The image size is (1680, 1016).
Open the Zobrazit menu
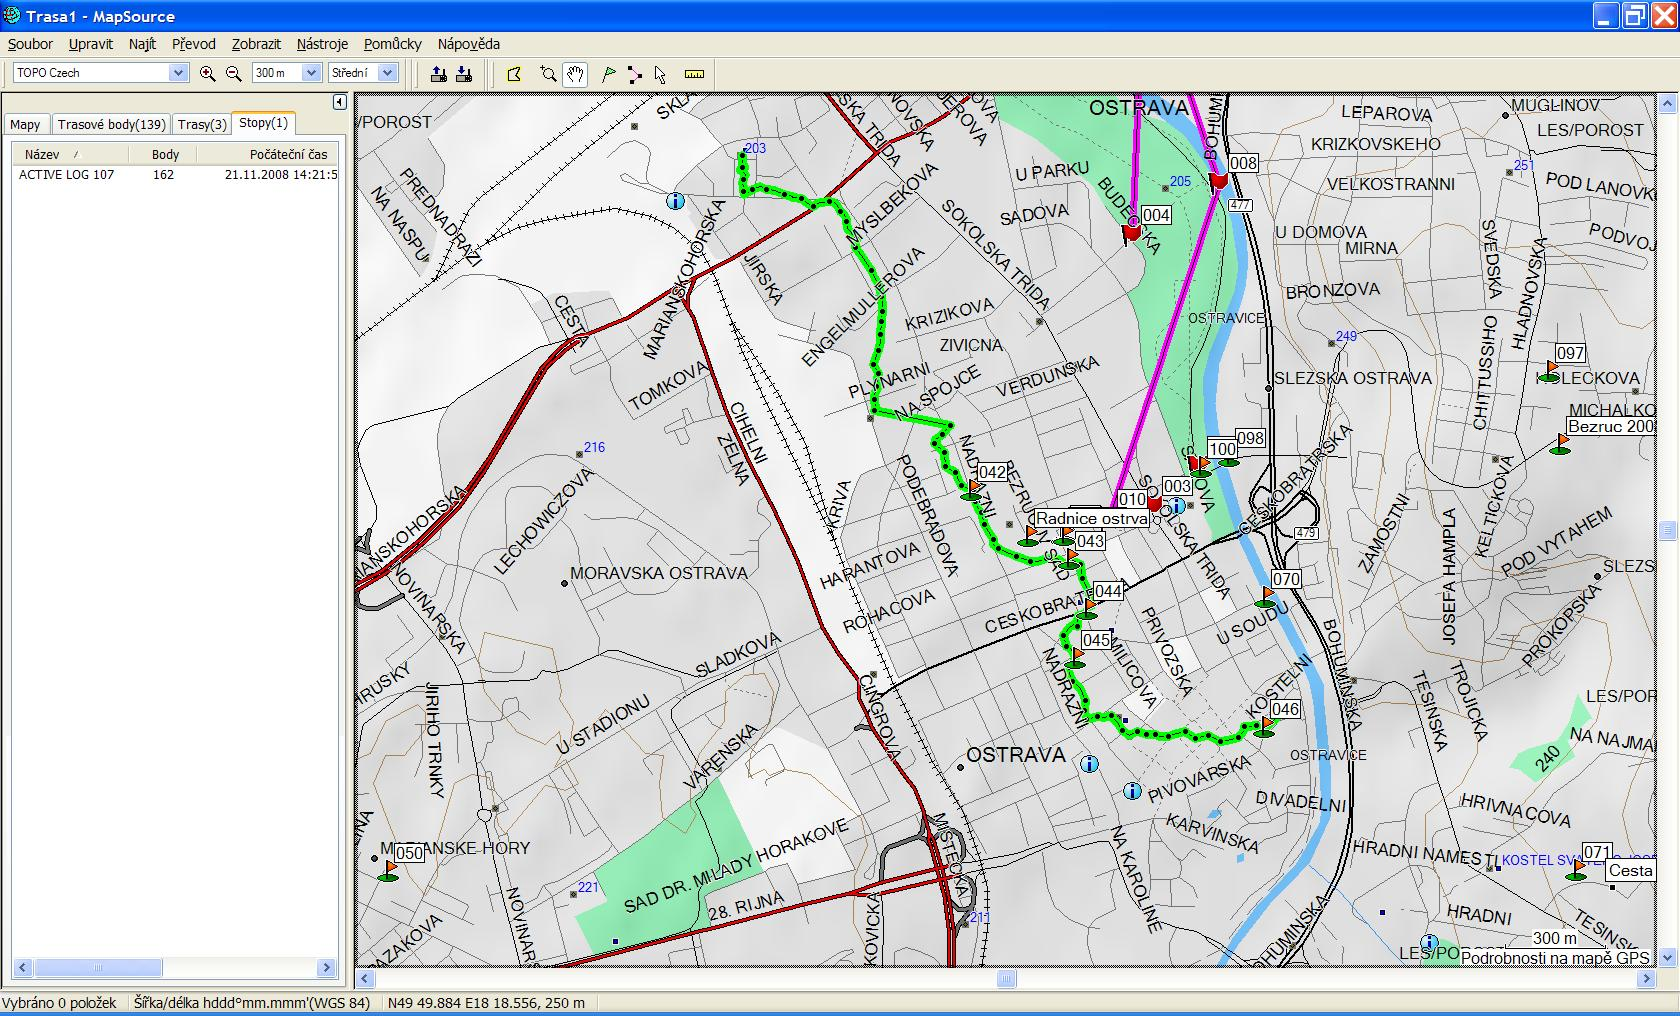[256, 44]
